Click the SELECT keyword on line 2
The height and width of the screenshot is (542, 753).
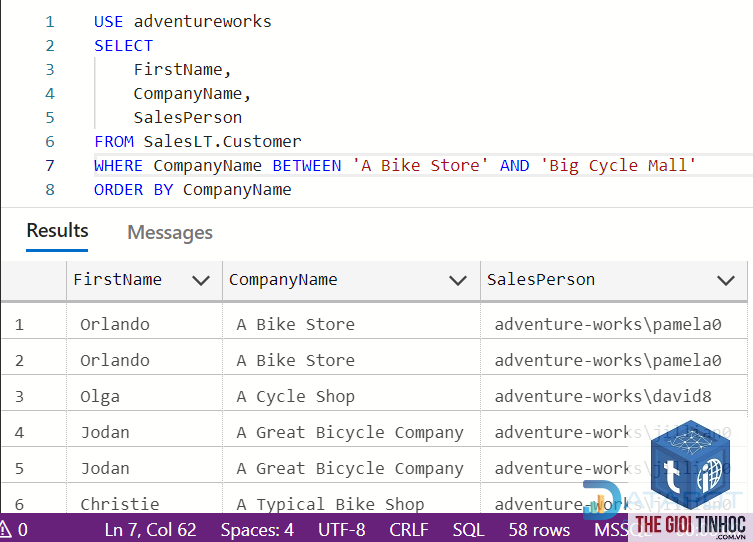123,46
